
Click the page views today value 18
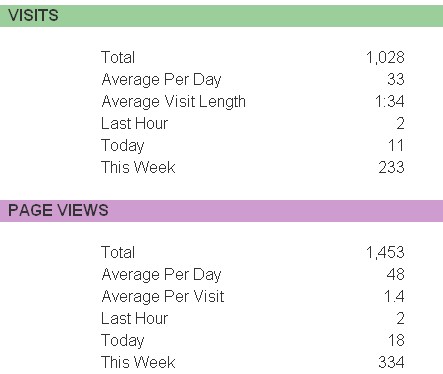pyautogui.click(x=396, y=340)
